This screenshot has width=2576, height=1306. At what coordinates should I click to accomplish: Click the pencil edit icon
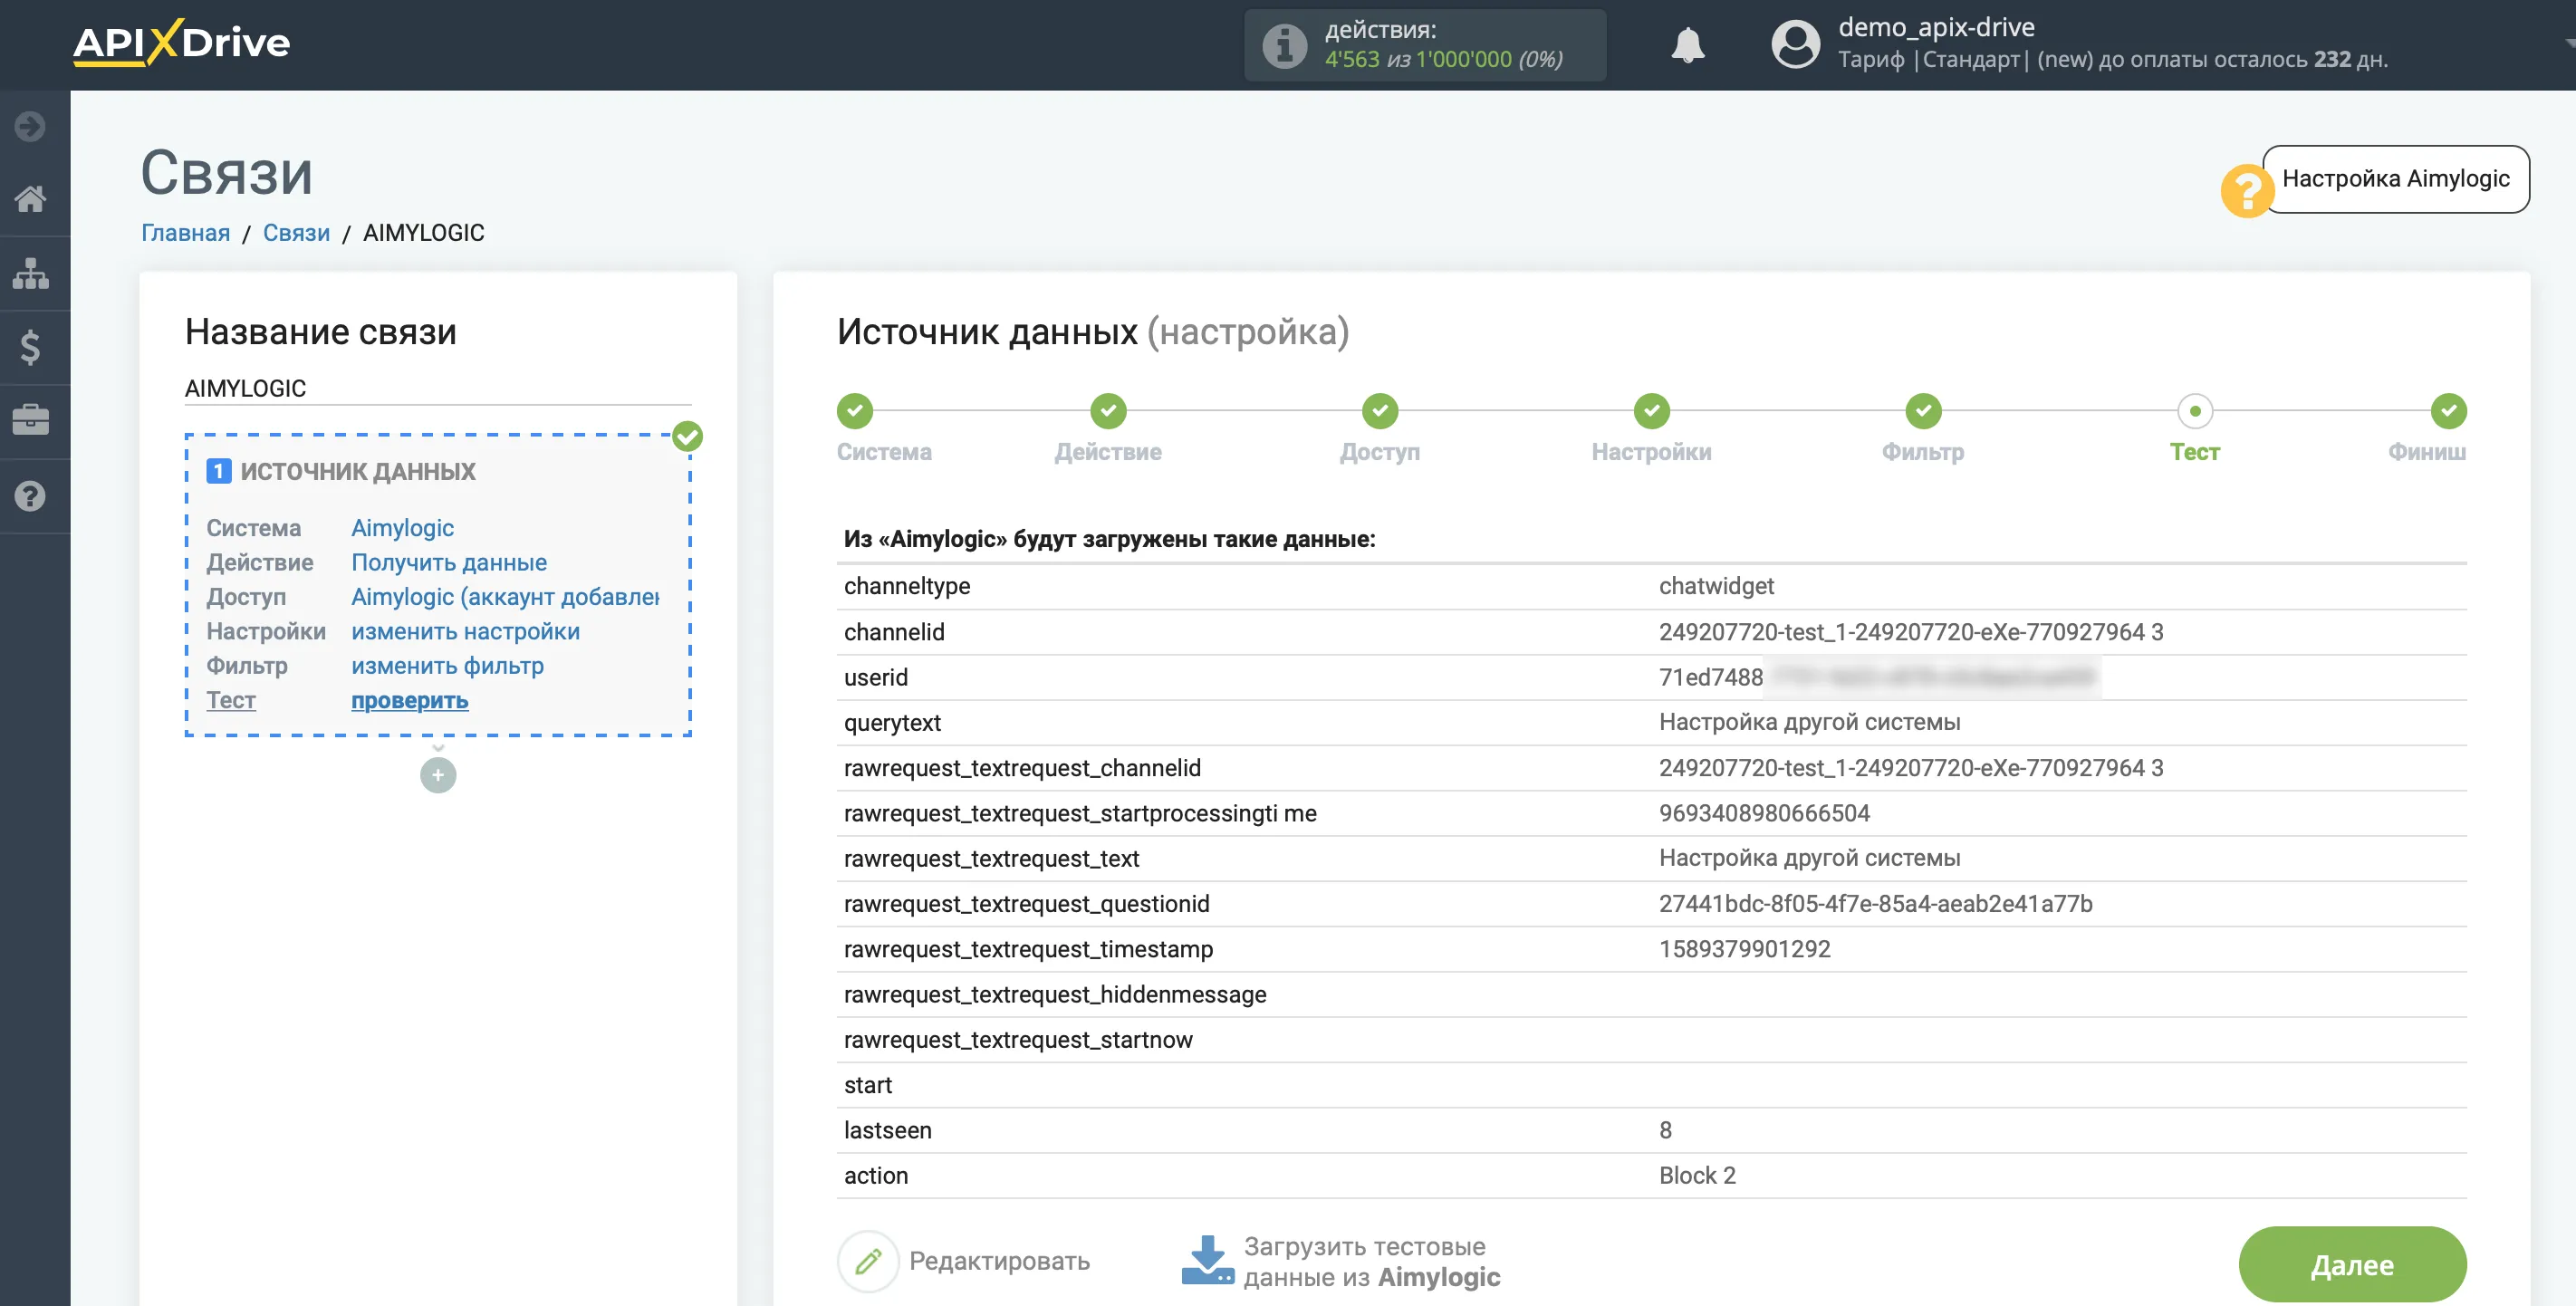click(868, 1261)
